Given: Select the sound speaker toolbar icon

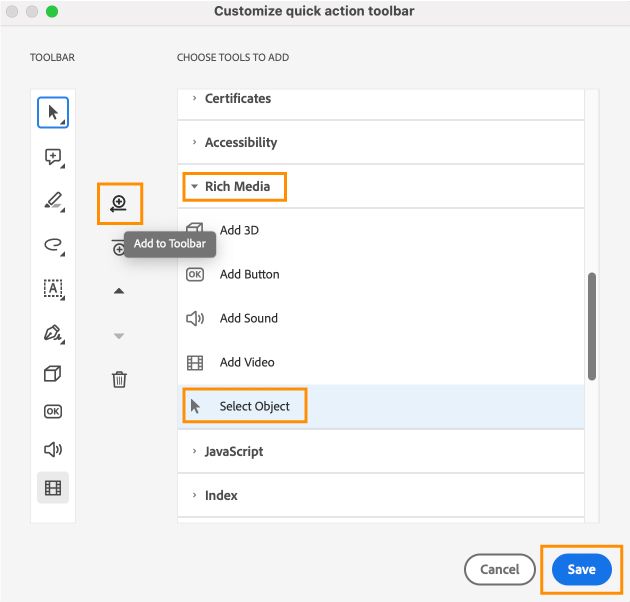Looking at the screenshot, I should pyautogui.click(x=53, y=450).
